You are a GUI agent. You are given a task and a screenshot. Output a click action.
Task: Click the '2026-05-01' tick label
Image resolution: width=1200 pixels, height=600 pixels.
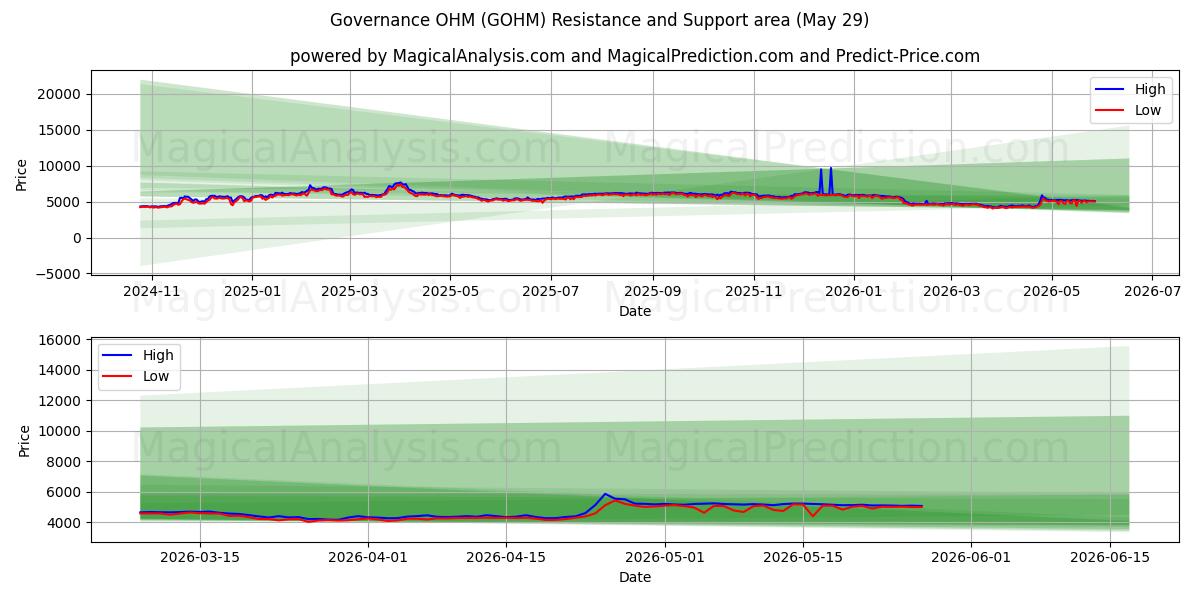click(x=664, y=556)
